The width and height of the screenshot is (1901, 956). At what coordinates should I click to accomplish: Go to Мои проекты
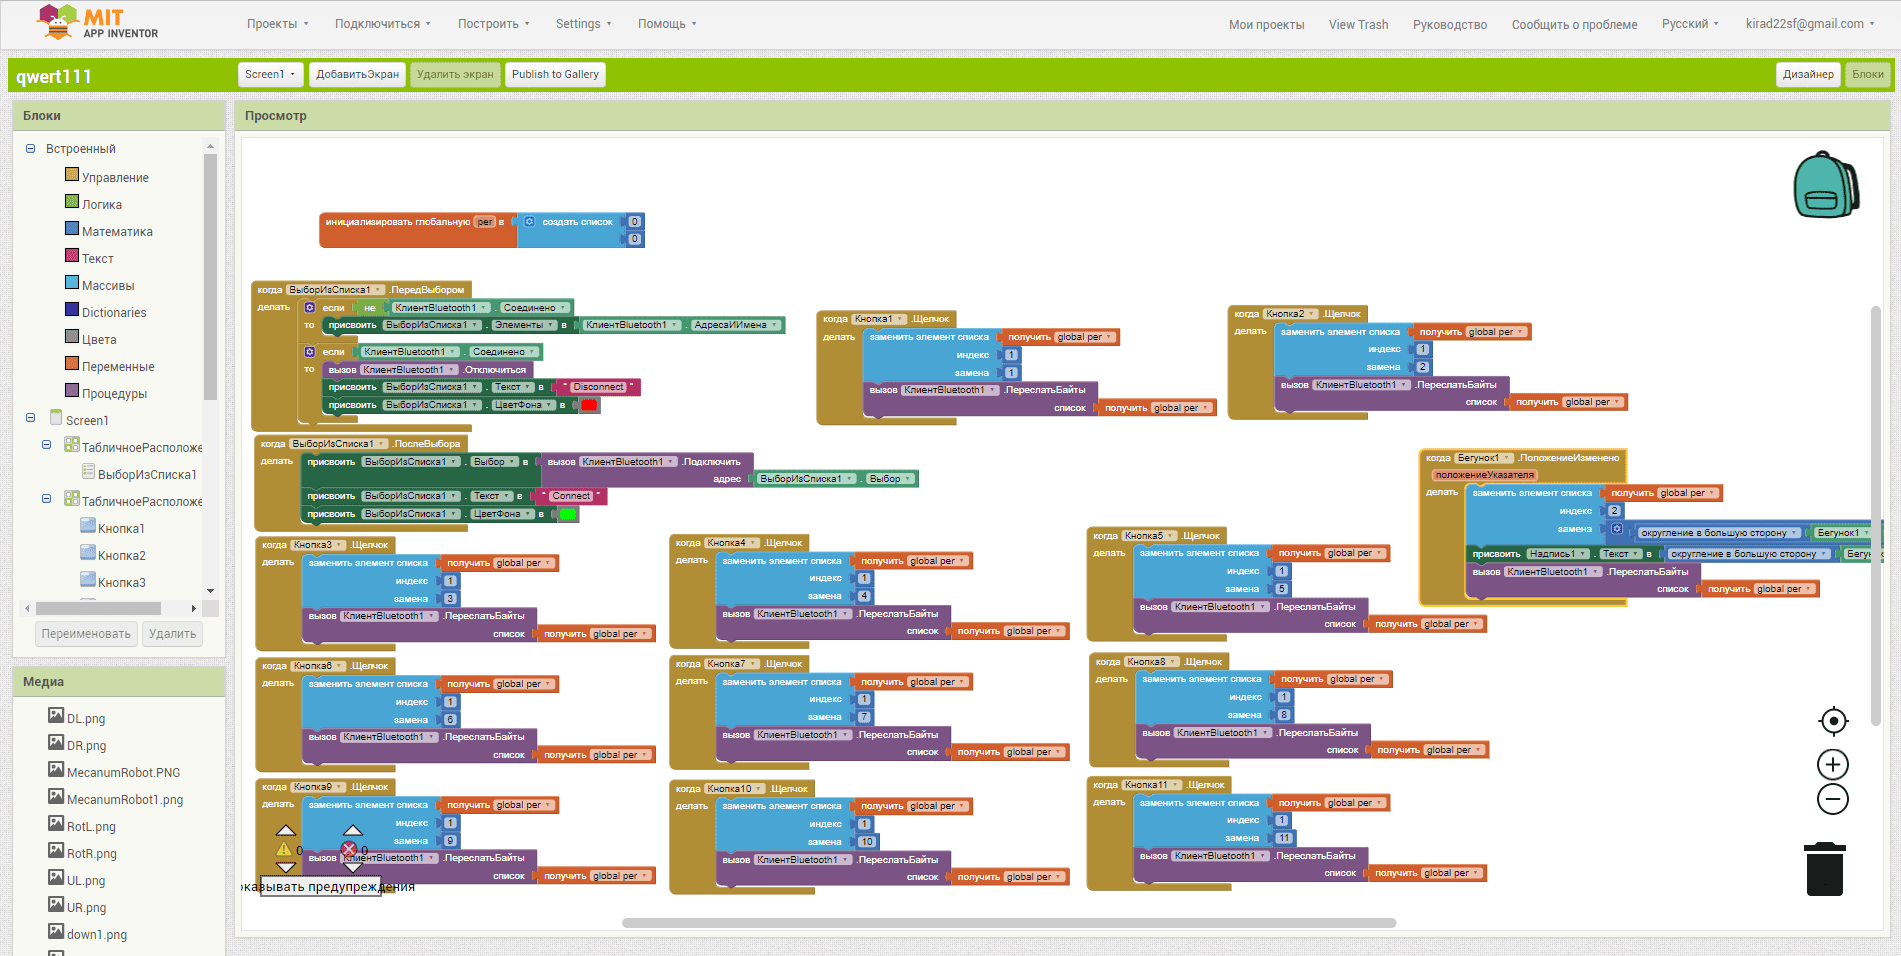point(1266,25)
